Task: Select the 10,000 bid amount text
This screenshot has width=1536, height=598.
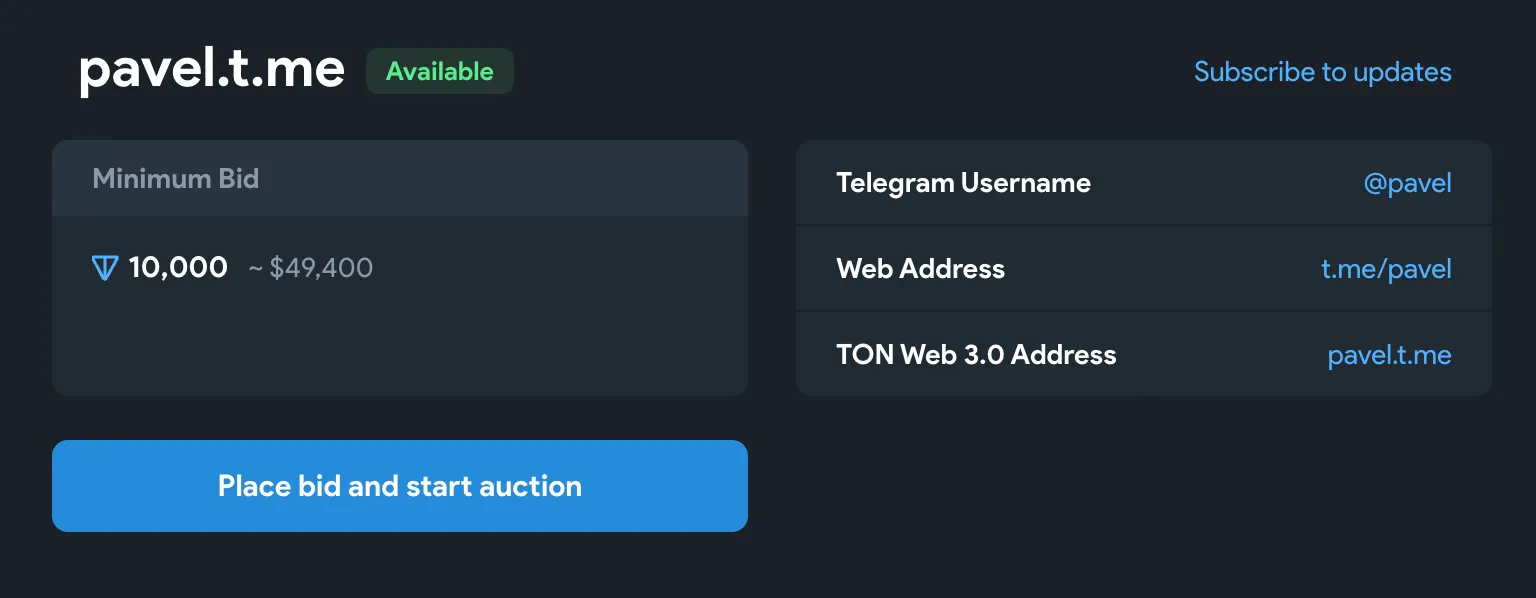Action: point(178,268)
